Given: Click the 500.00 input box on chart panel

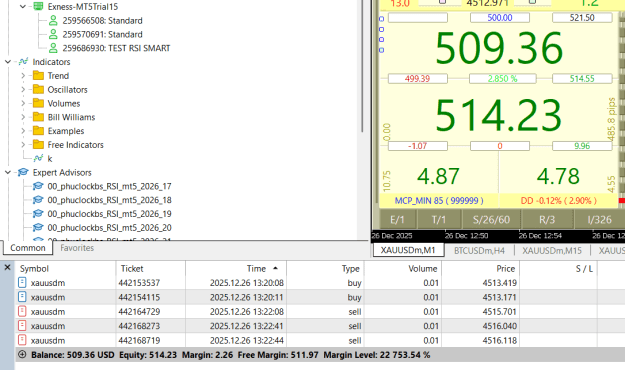Looking at the screenshot, I should pyautogui.click(x=500, y=18).
